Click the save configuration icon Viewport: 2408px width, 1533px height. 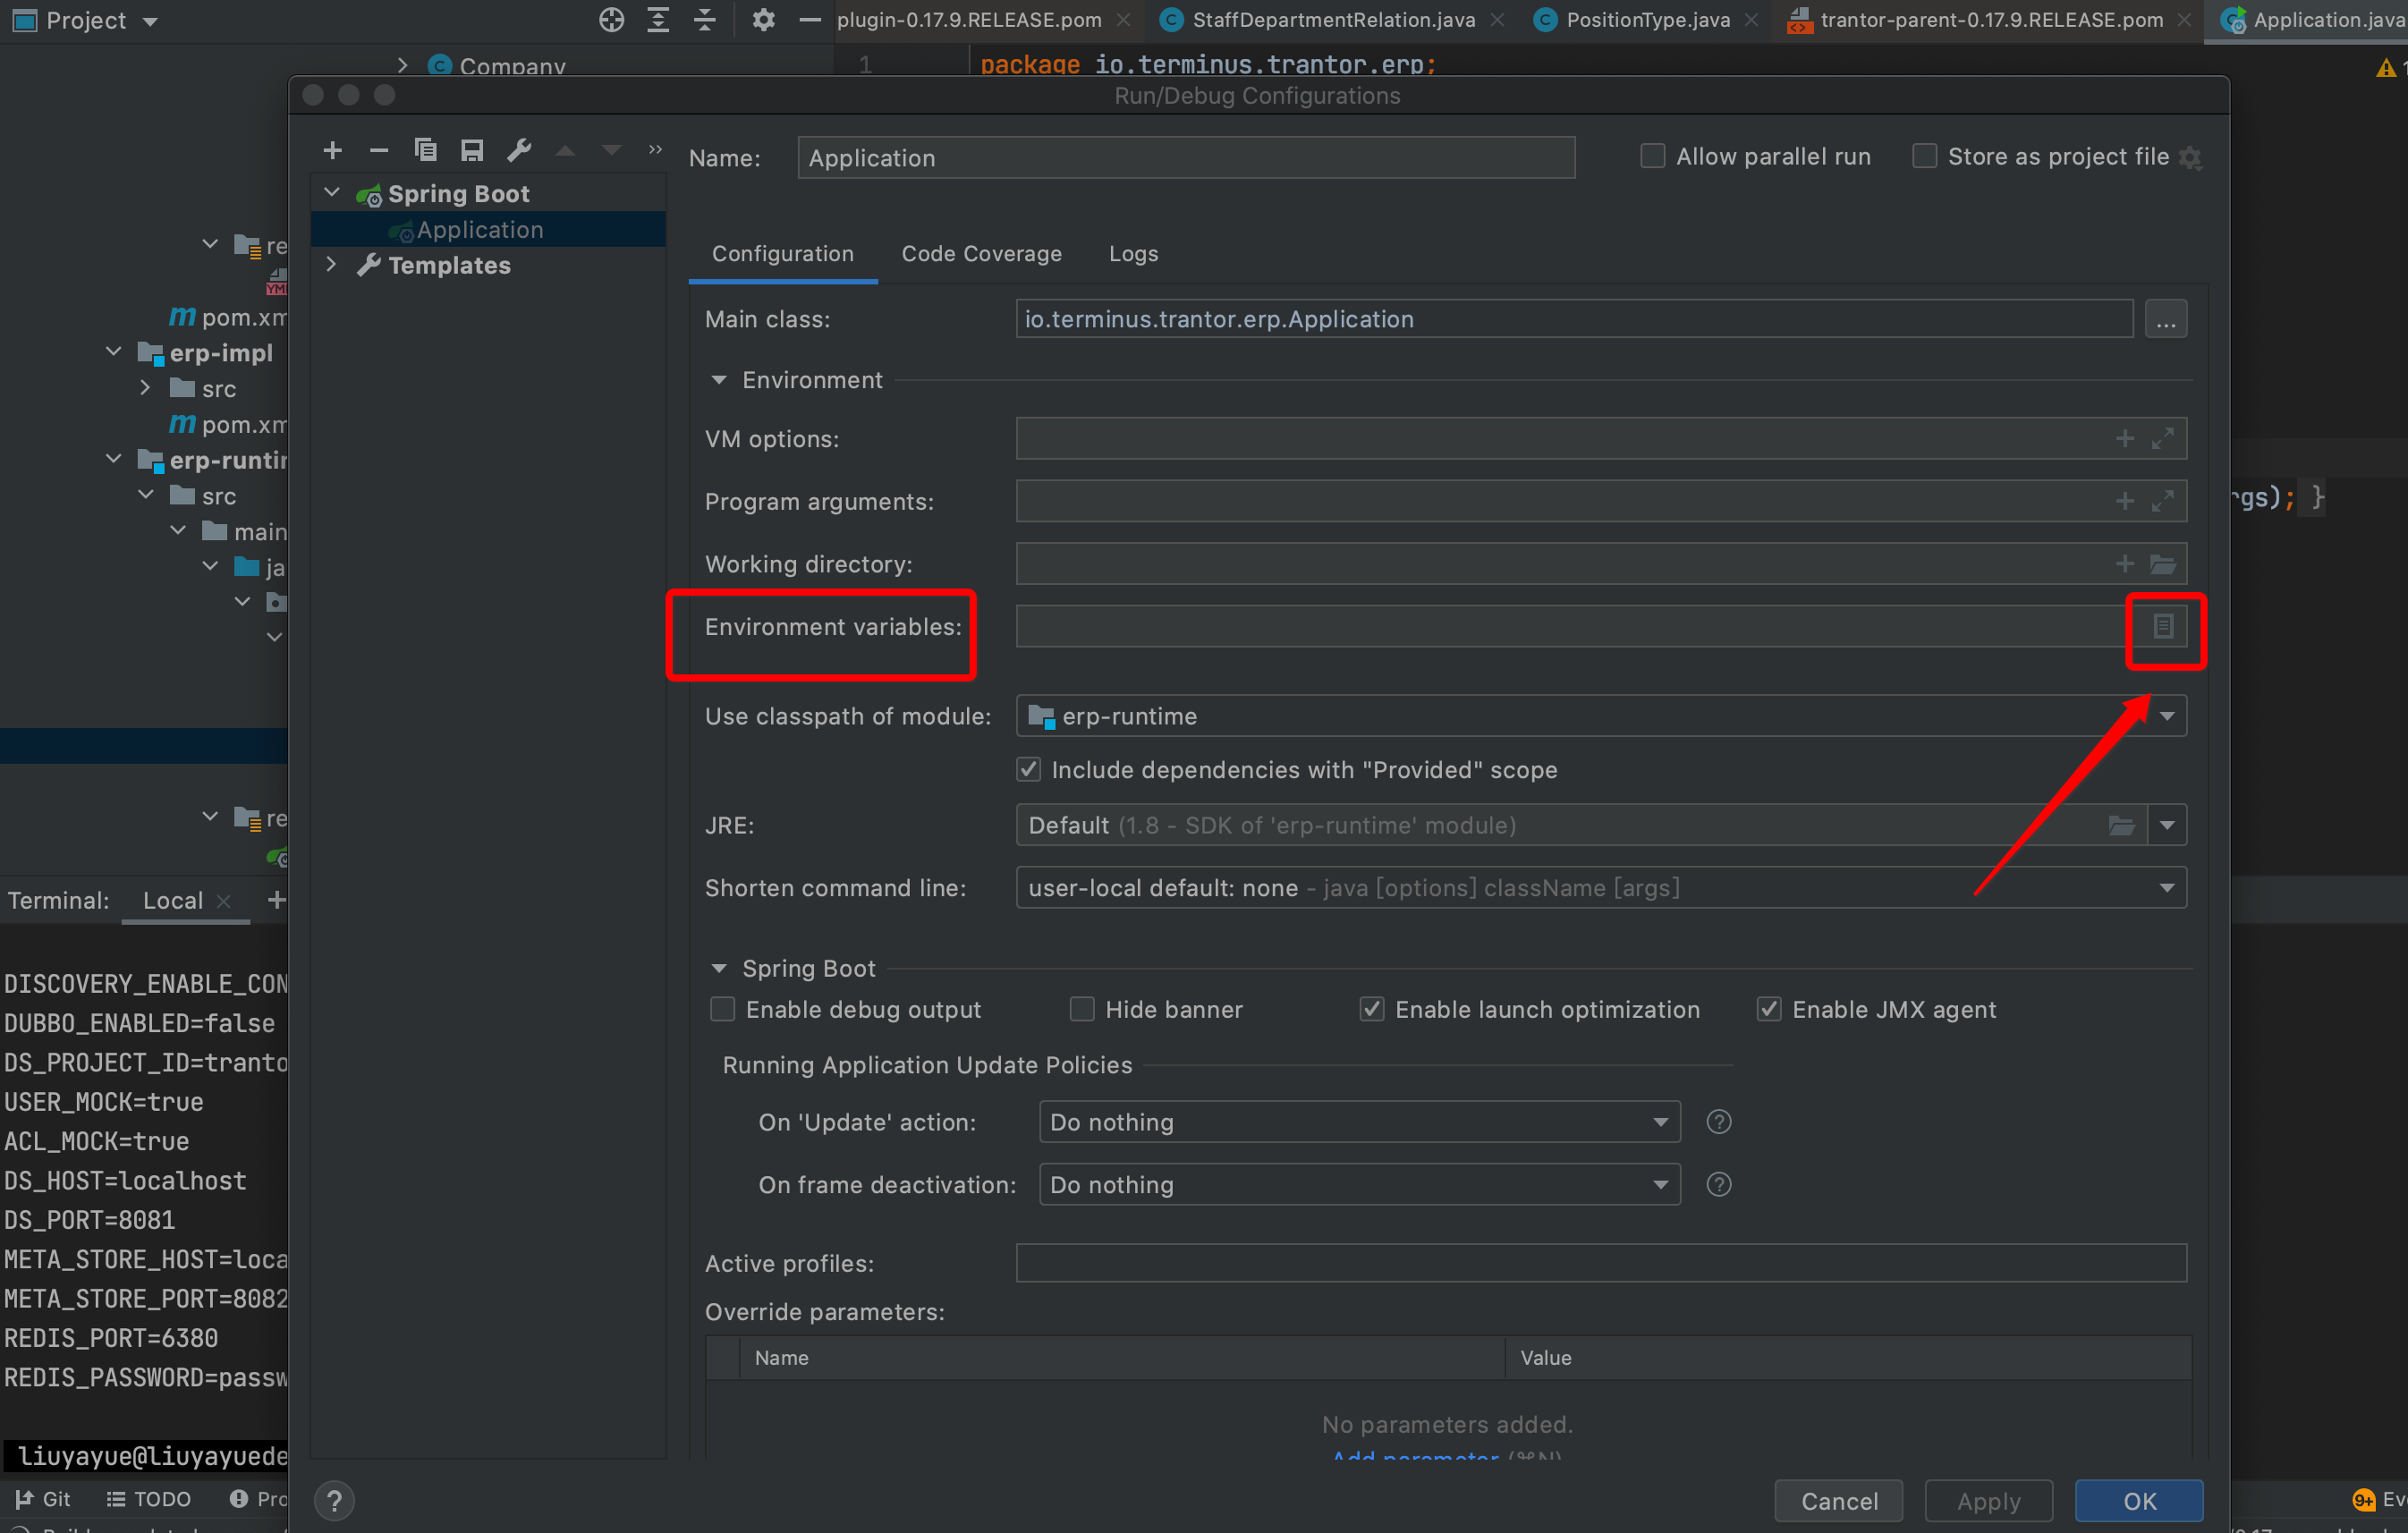point(472,151)
